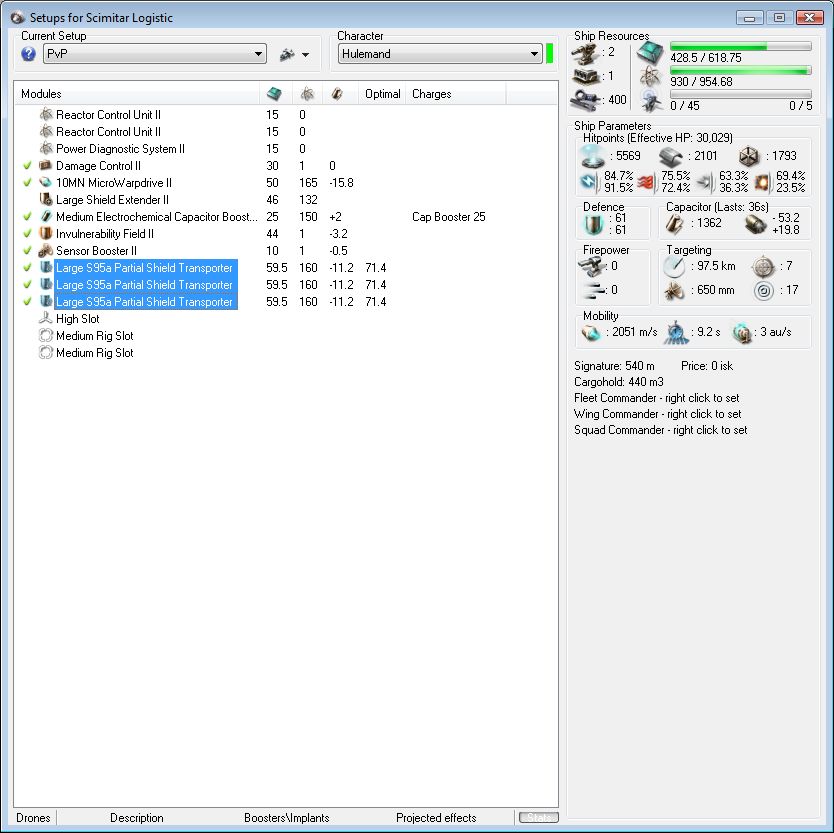Click the Stats button at bottom
834x833 pixels.
point(539,818)
